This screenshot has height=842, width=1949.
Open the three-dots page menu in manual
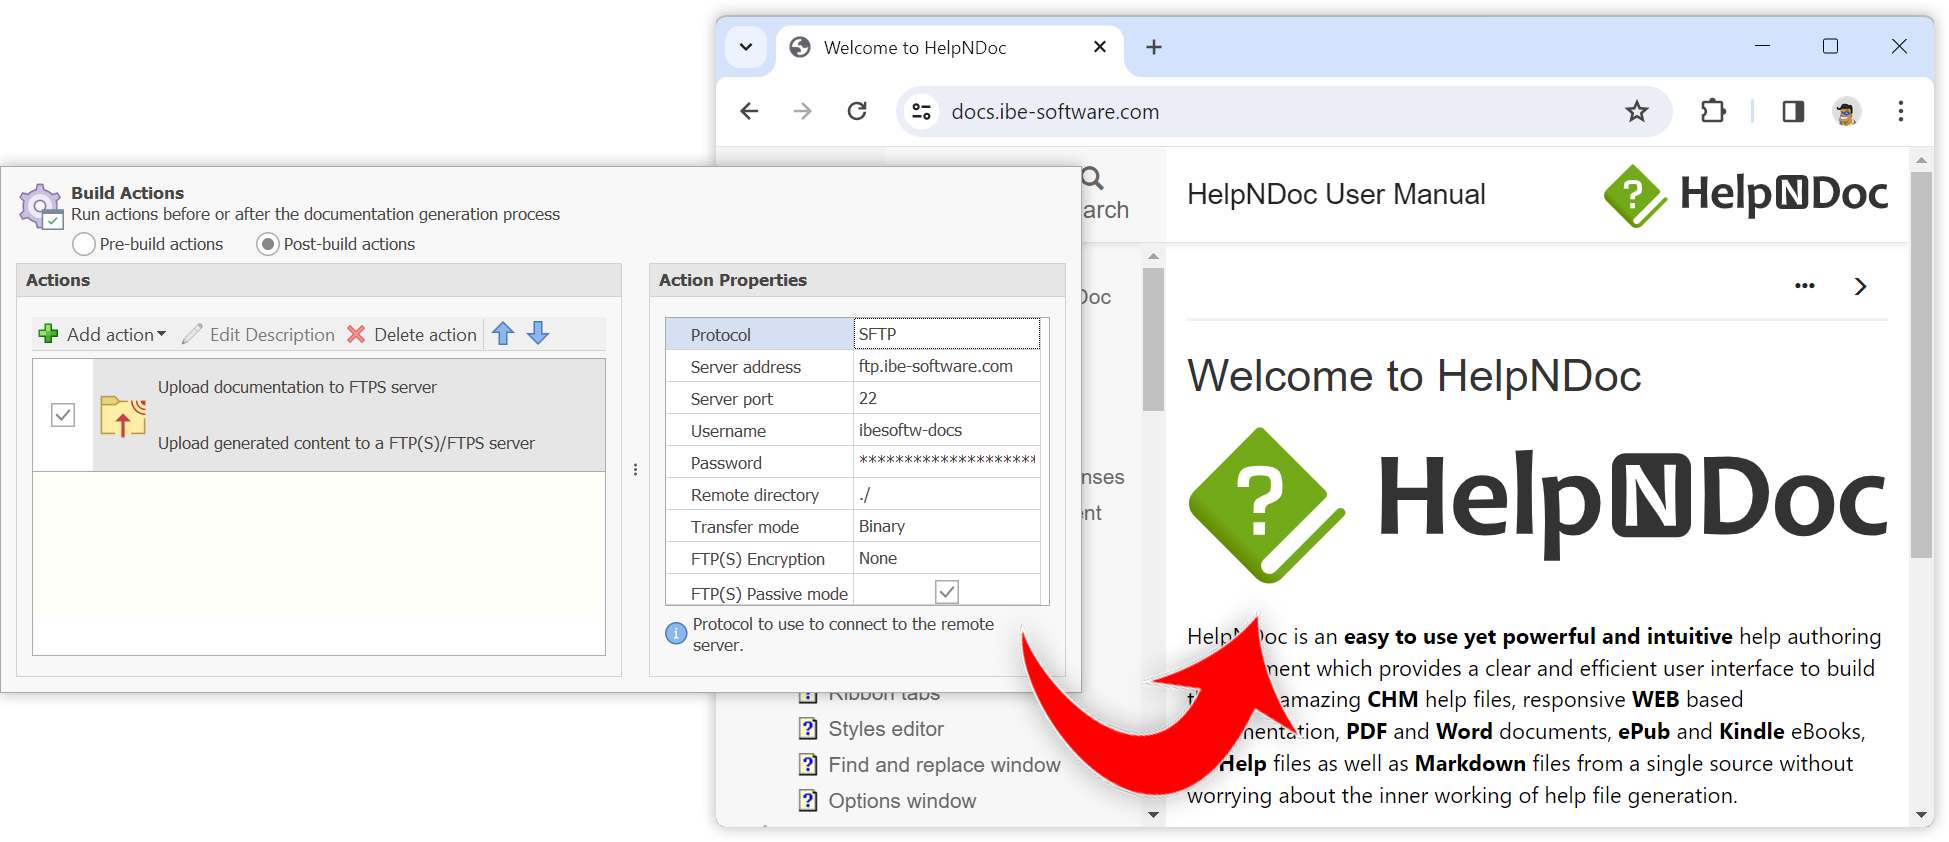1804,286
